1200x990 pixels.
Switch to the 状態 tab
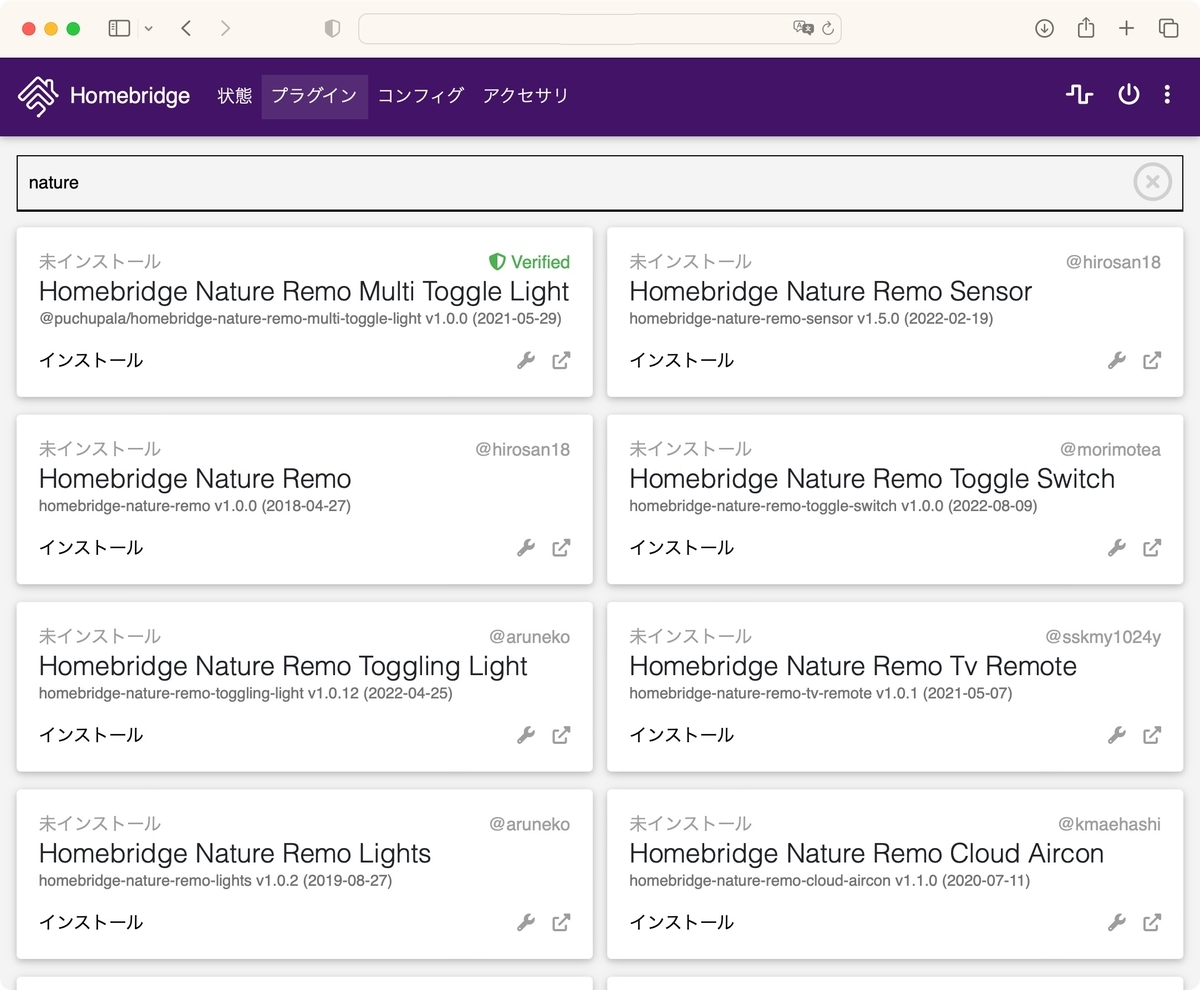[235, 96]
